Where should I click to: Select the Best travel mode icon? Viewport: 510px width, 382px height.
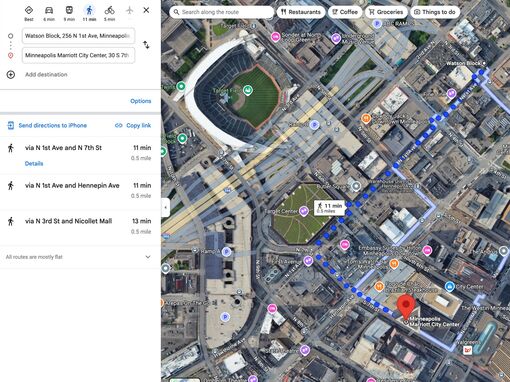[x=29, y=10]
